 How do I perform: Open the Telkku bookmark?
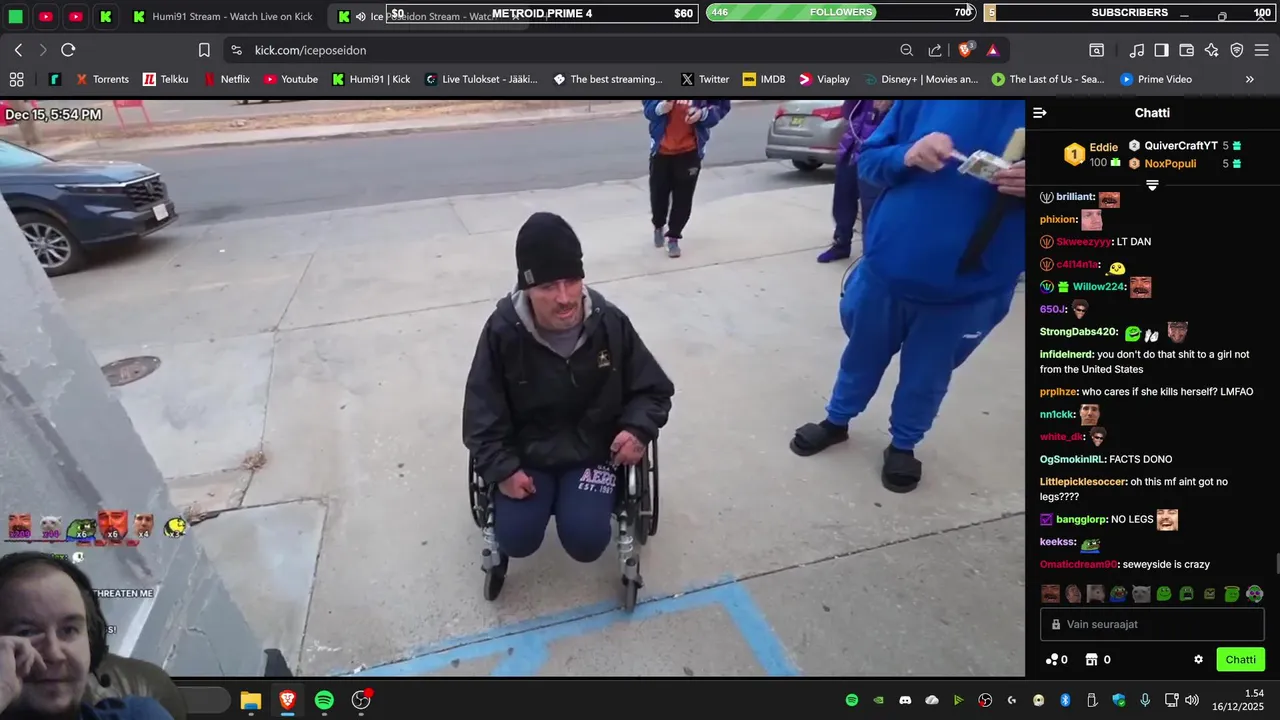[x=165, y=79]
